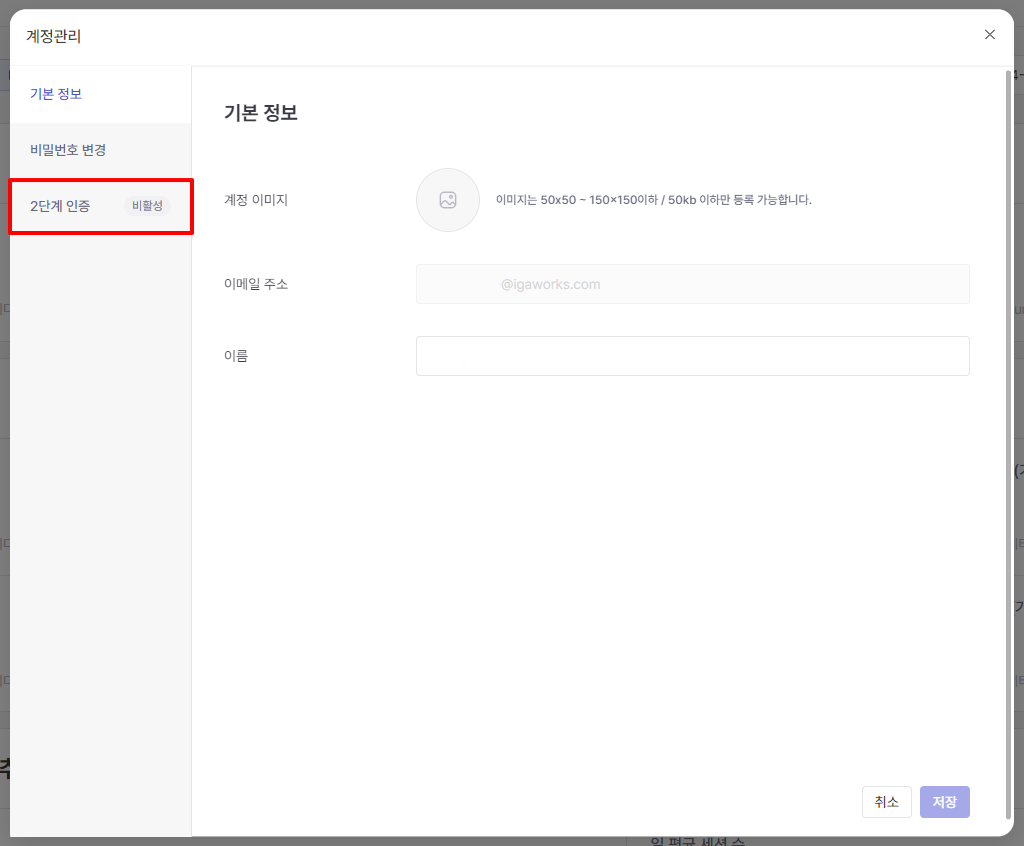Close the 계정관리 dialog with X

tap(990, 35)
